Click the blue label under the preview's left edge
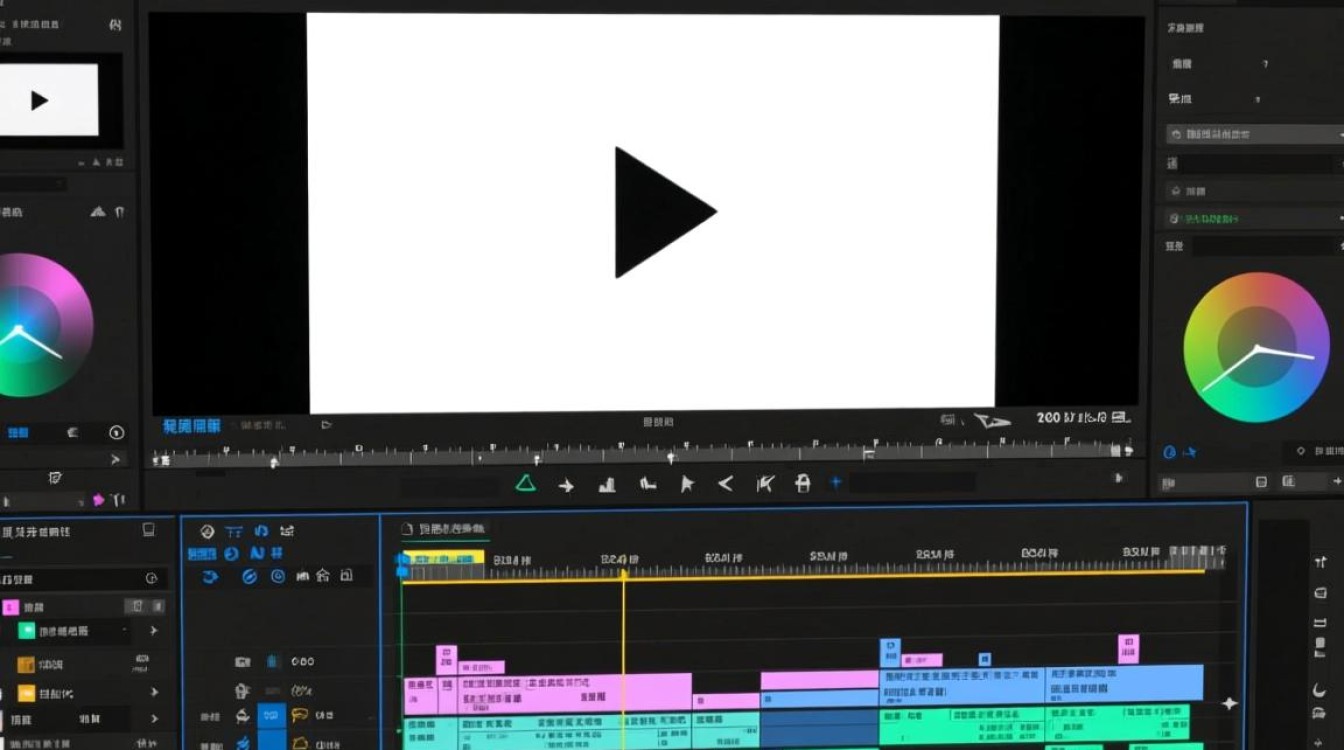This screenshot has width=1344, height=750. point(192,426)
